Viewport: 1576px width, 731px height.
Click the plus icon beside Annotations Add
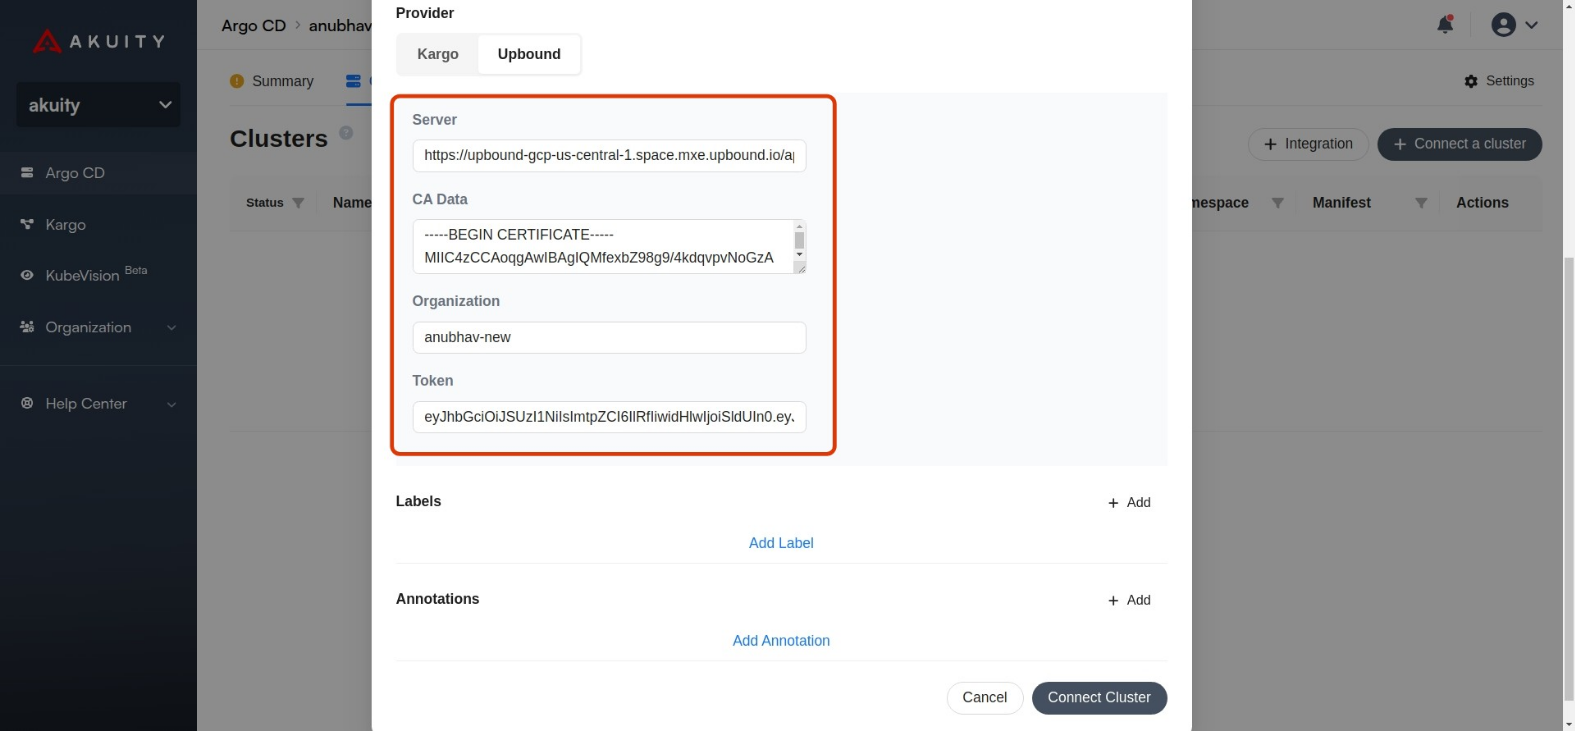click(x=1113, y=601)
